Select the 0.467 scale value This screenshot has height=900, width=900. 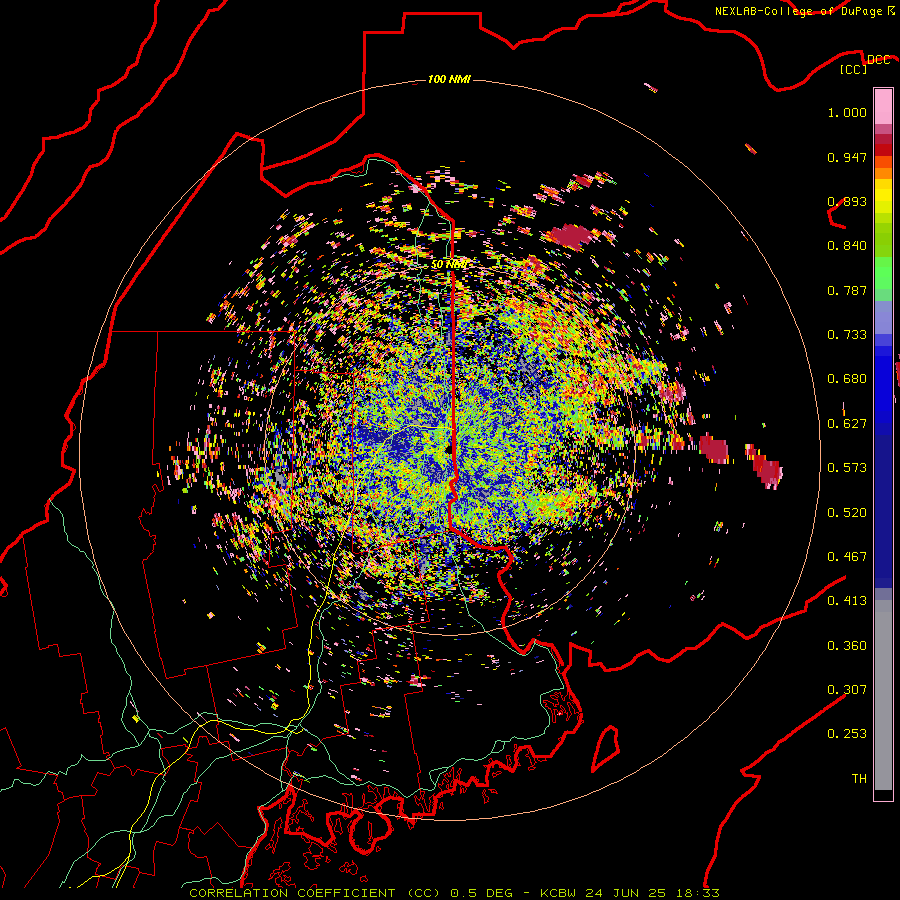pos(847,557)
